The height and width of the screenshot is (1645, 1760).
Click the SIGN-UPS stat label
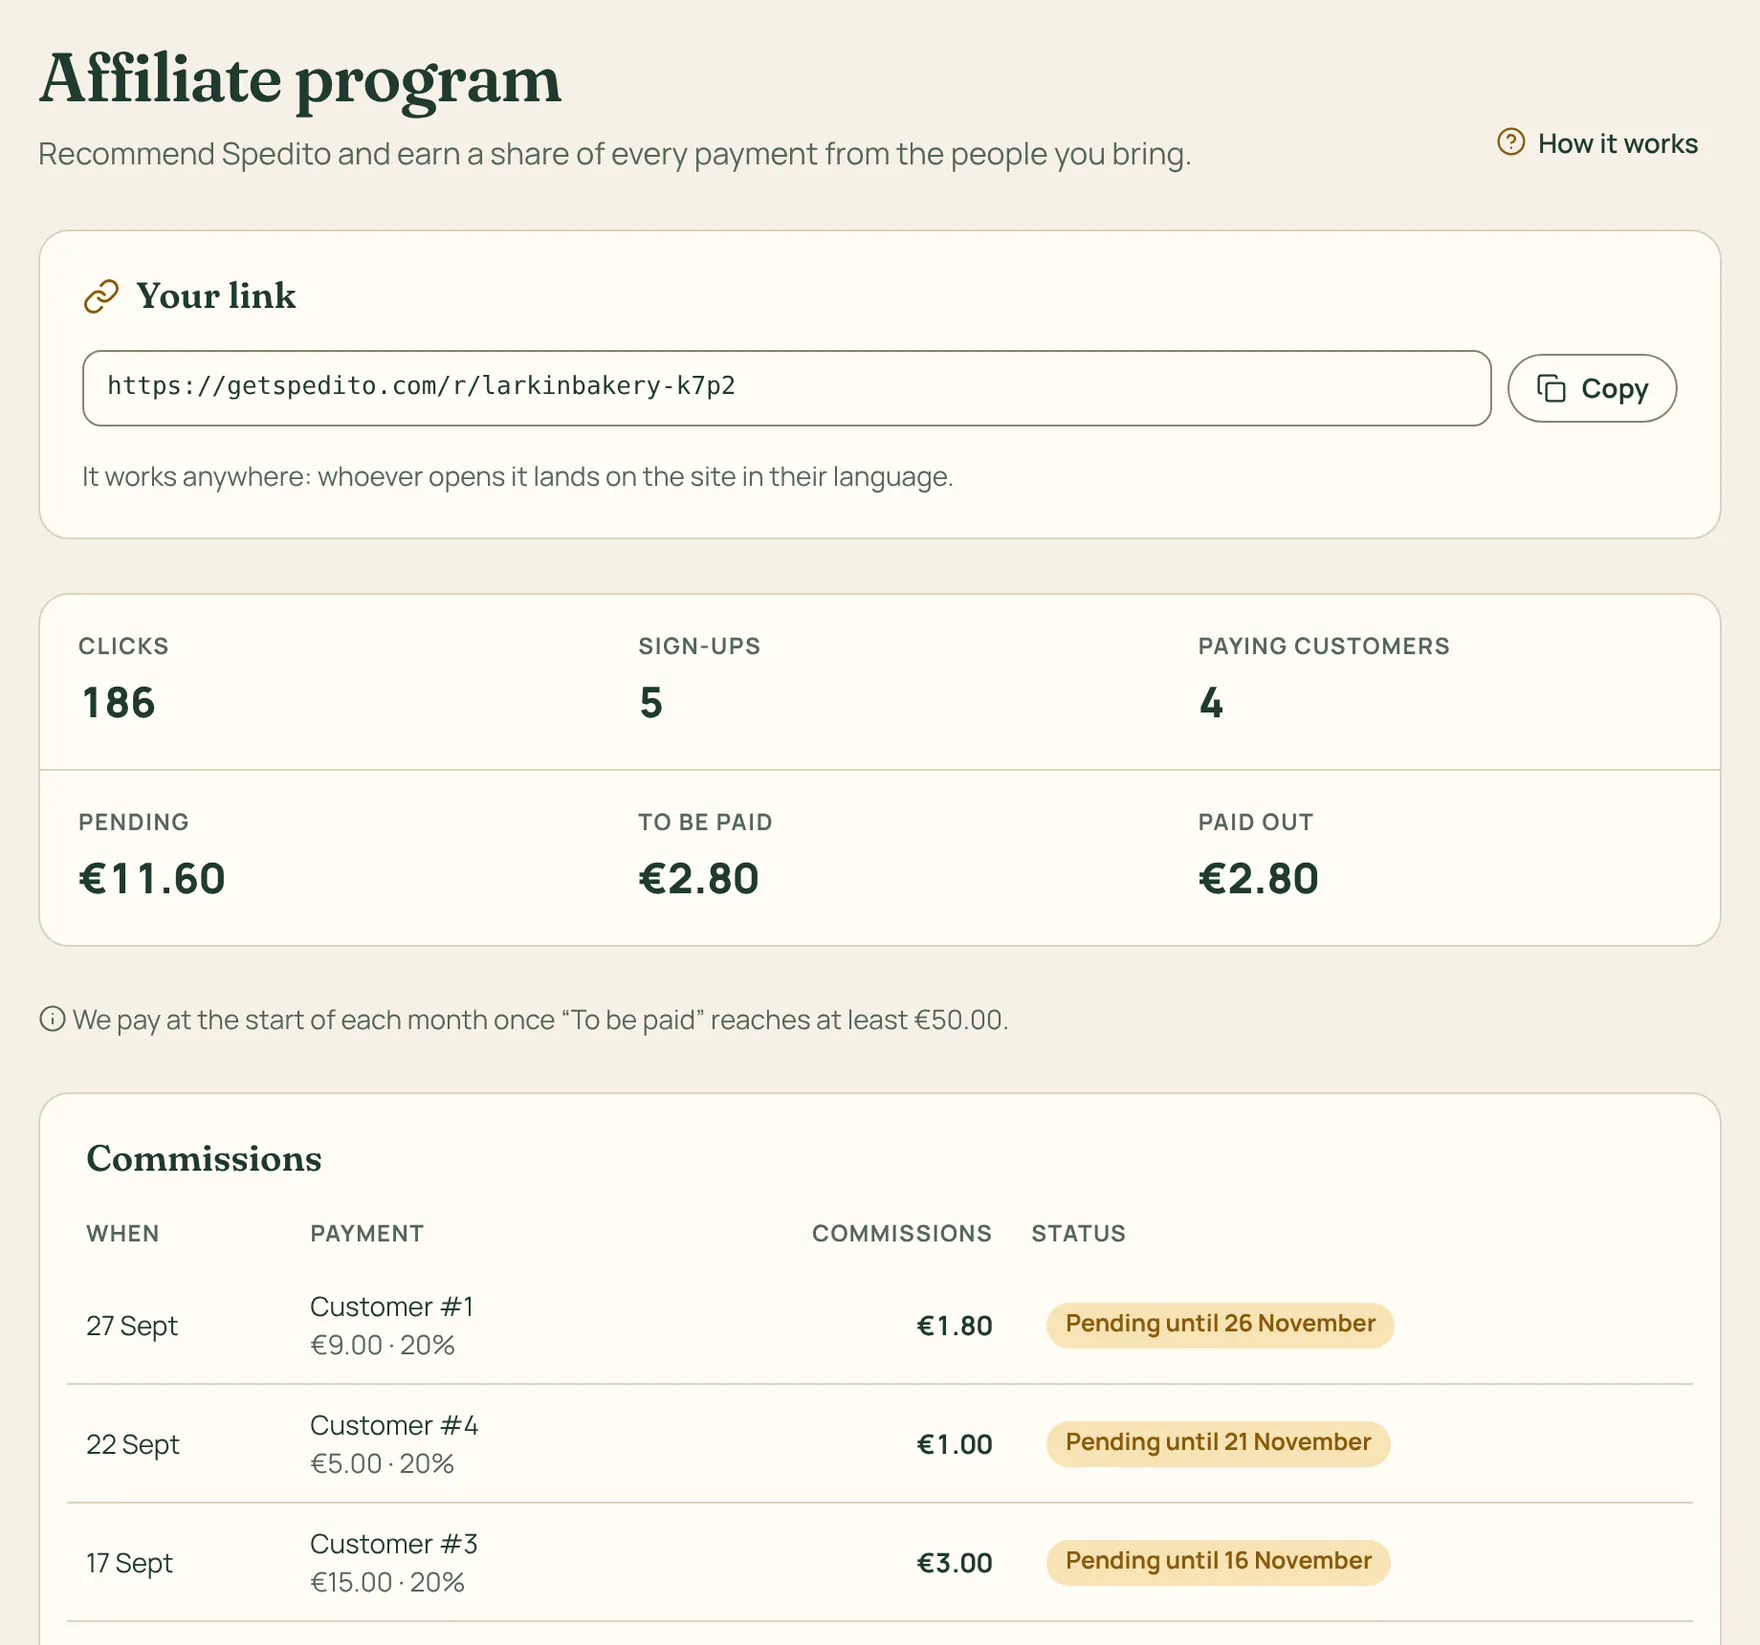(x=700, y=646)
